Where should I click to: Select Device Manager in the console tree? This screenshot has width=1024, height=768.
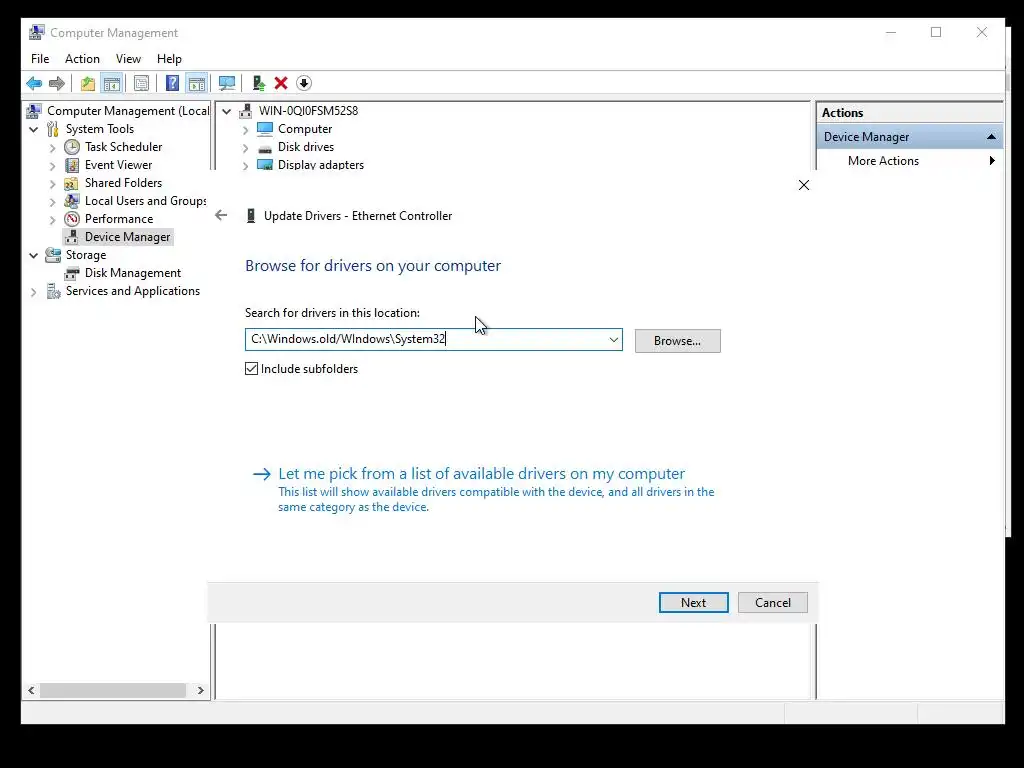(x=127, y=237)
